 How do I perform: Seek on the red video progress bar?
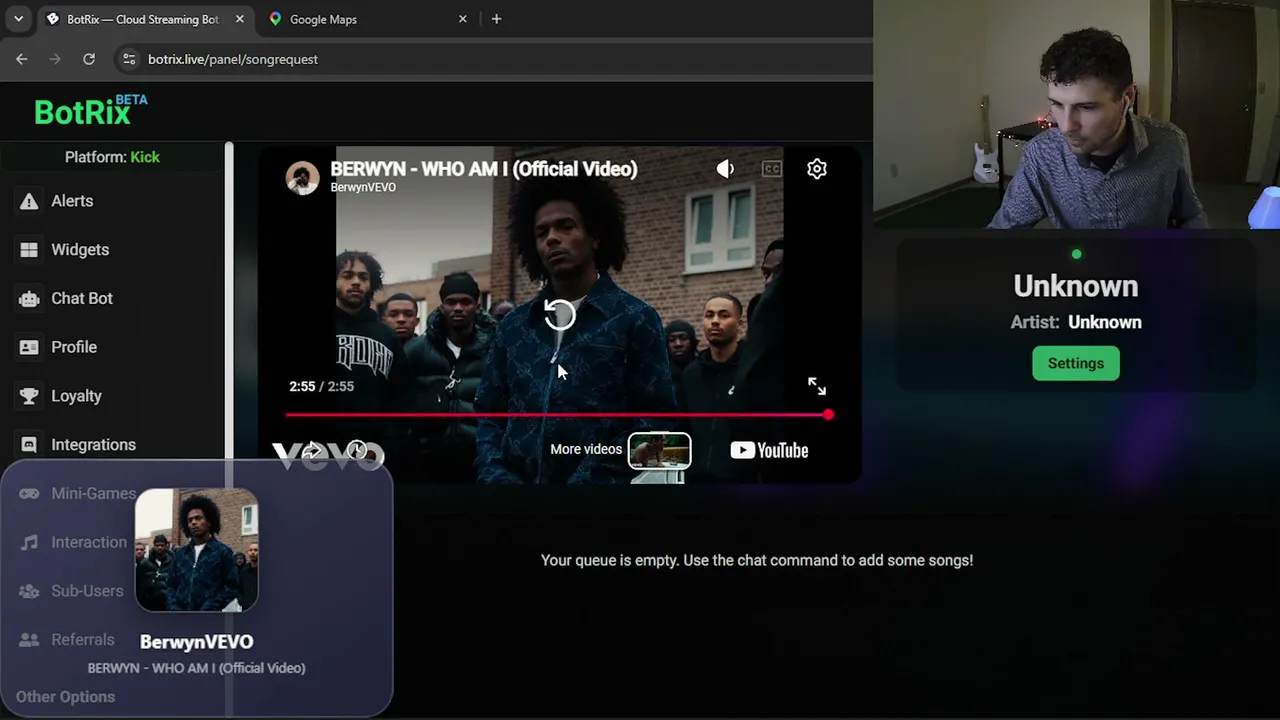[557, 414]
